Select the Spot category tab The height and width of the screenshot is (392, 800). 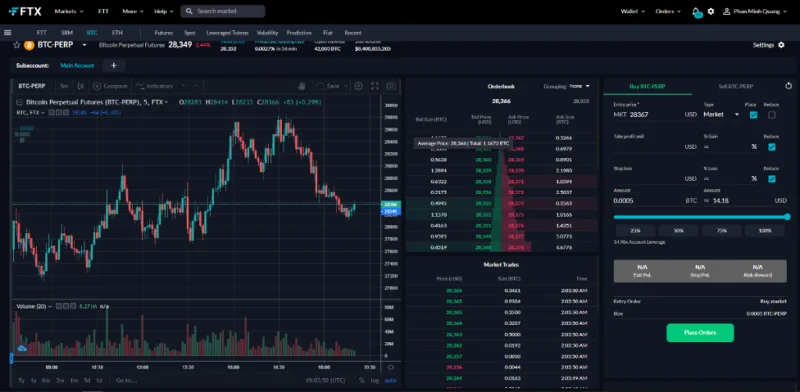click(190, 33)
